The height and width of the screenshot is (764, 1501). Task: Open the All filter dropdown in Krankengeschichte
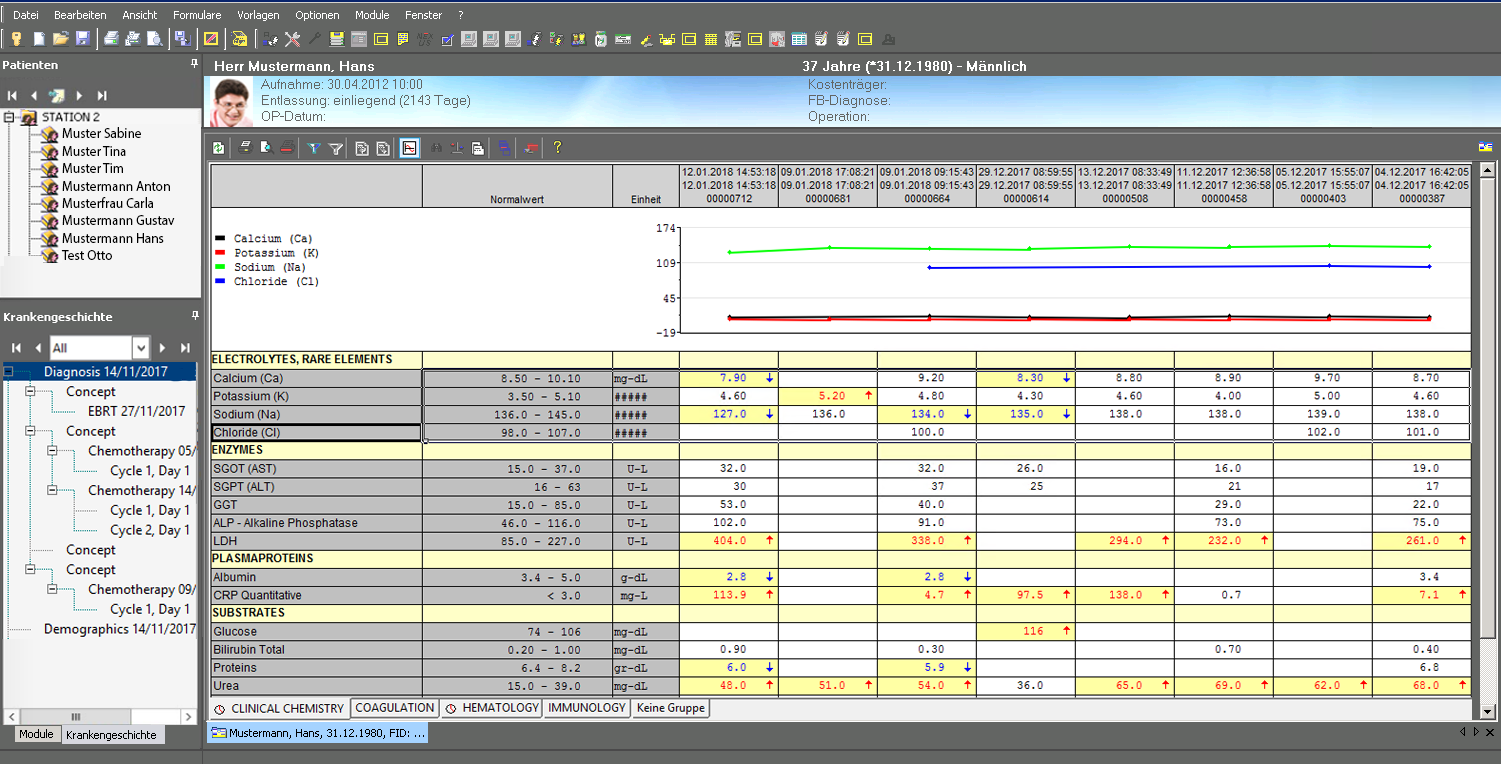point(141,348)
